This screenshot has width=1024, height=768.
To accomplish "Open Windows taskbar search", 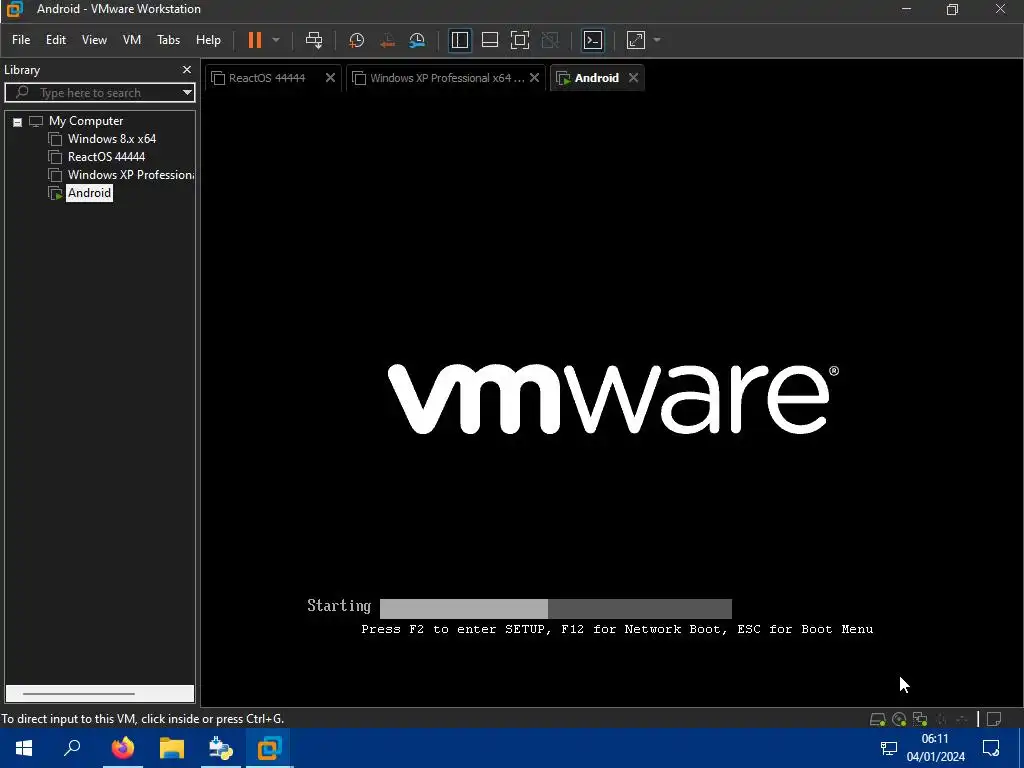I will pyautogui.click(x=72, y=748).
